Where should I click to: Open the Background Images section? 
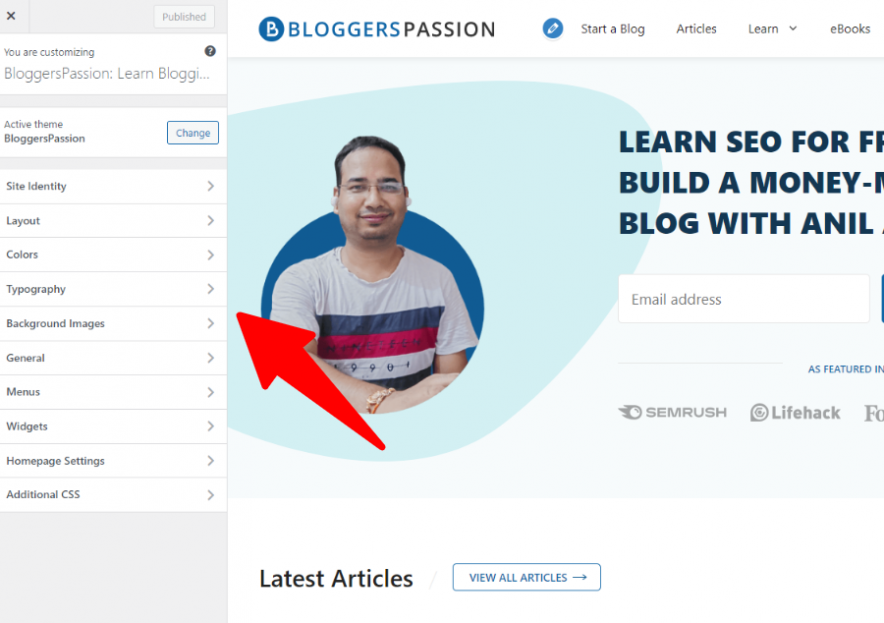[x=113, y=324]
